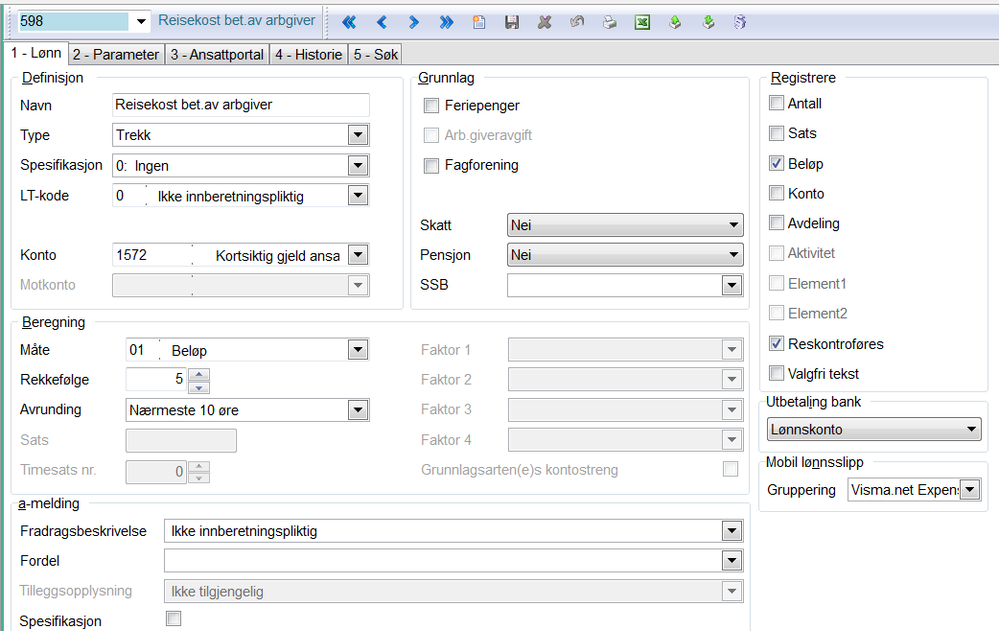Create a new record with the New icon
This screenshot has width=999, height=631.
tap(479, 22)
